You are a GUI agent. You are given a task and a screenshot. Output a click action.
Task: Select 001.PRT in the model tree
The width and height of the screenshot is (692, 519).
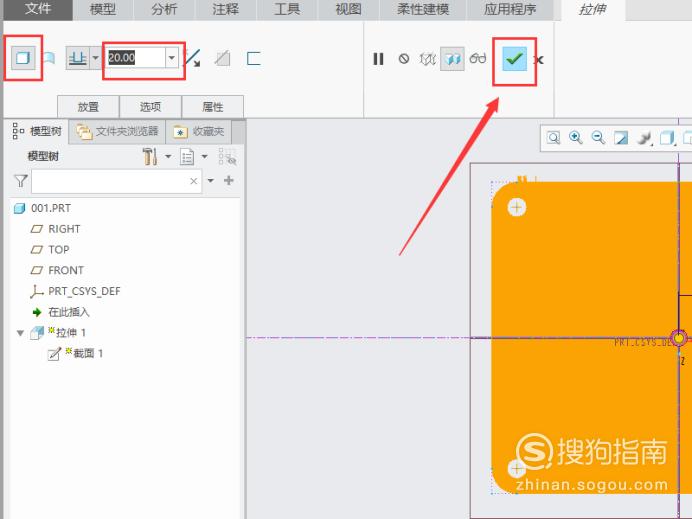pyautogui.click(x=43, y=208)
